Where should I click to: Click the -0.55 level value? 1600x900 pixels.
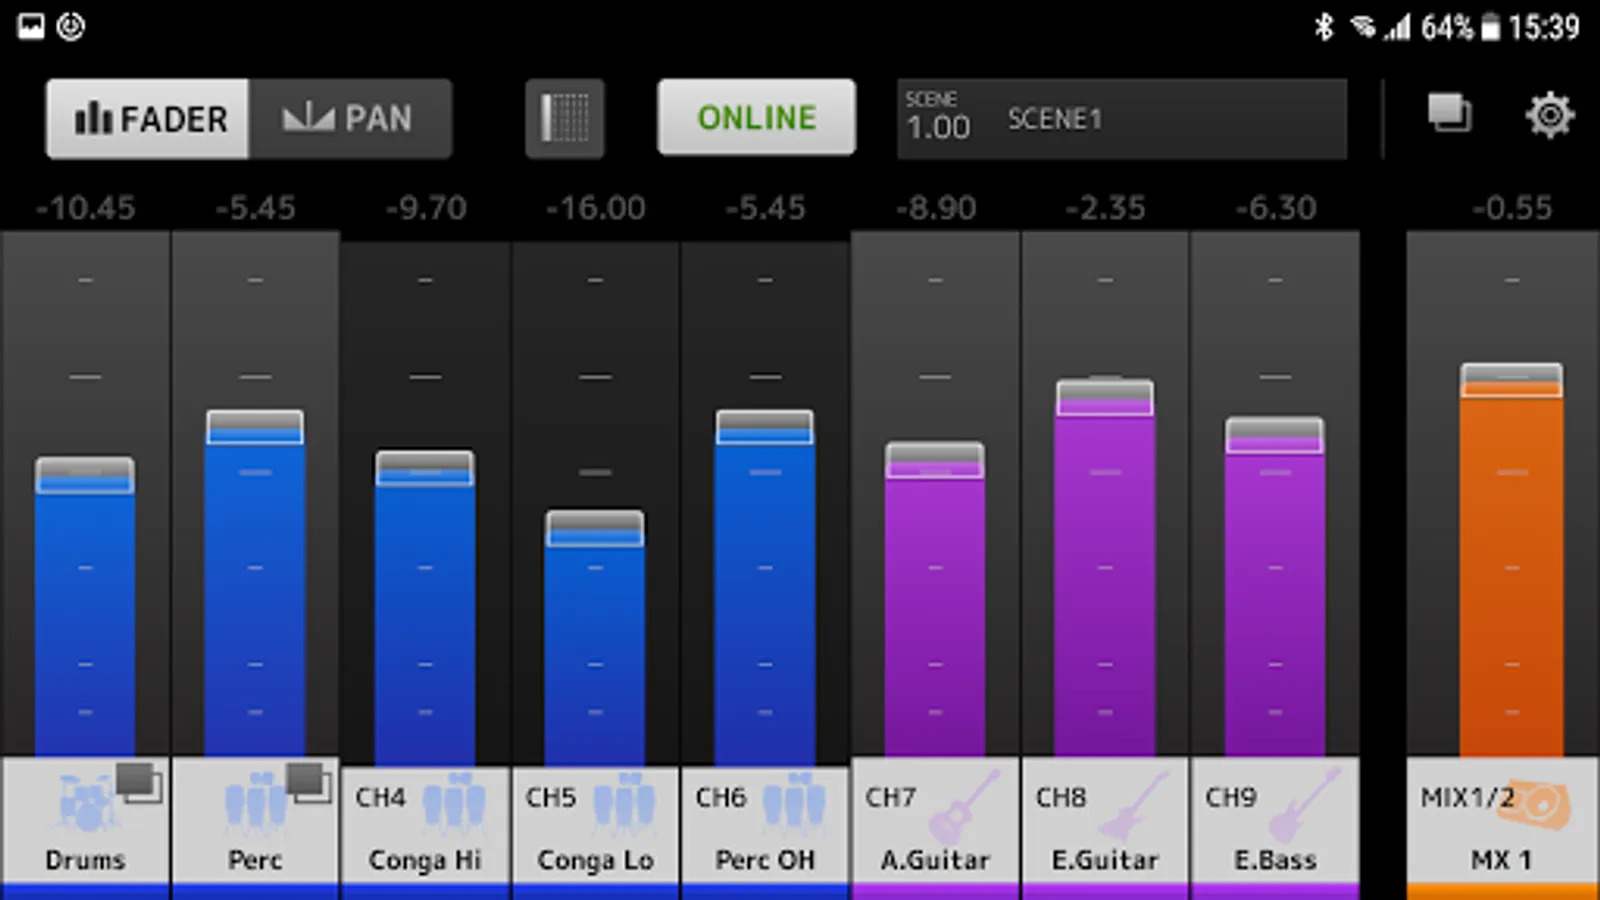tap(1512, 208)
